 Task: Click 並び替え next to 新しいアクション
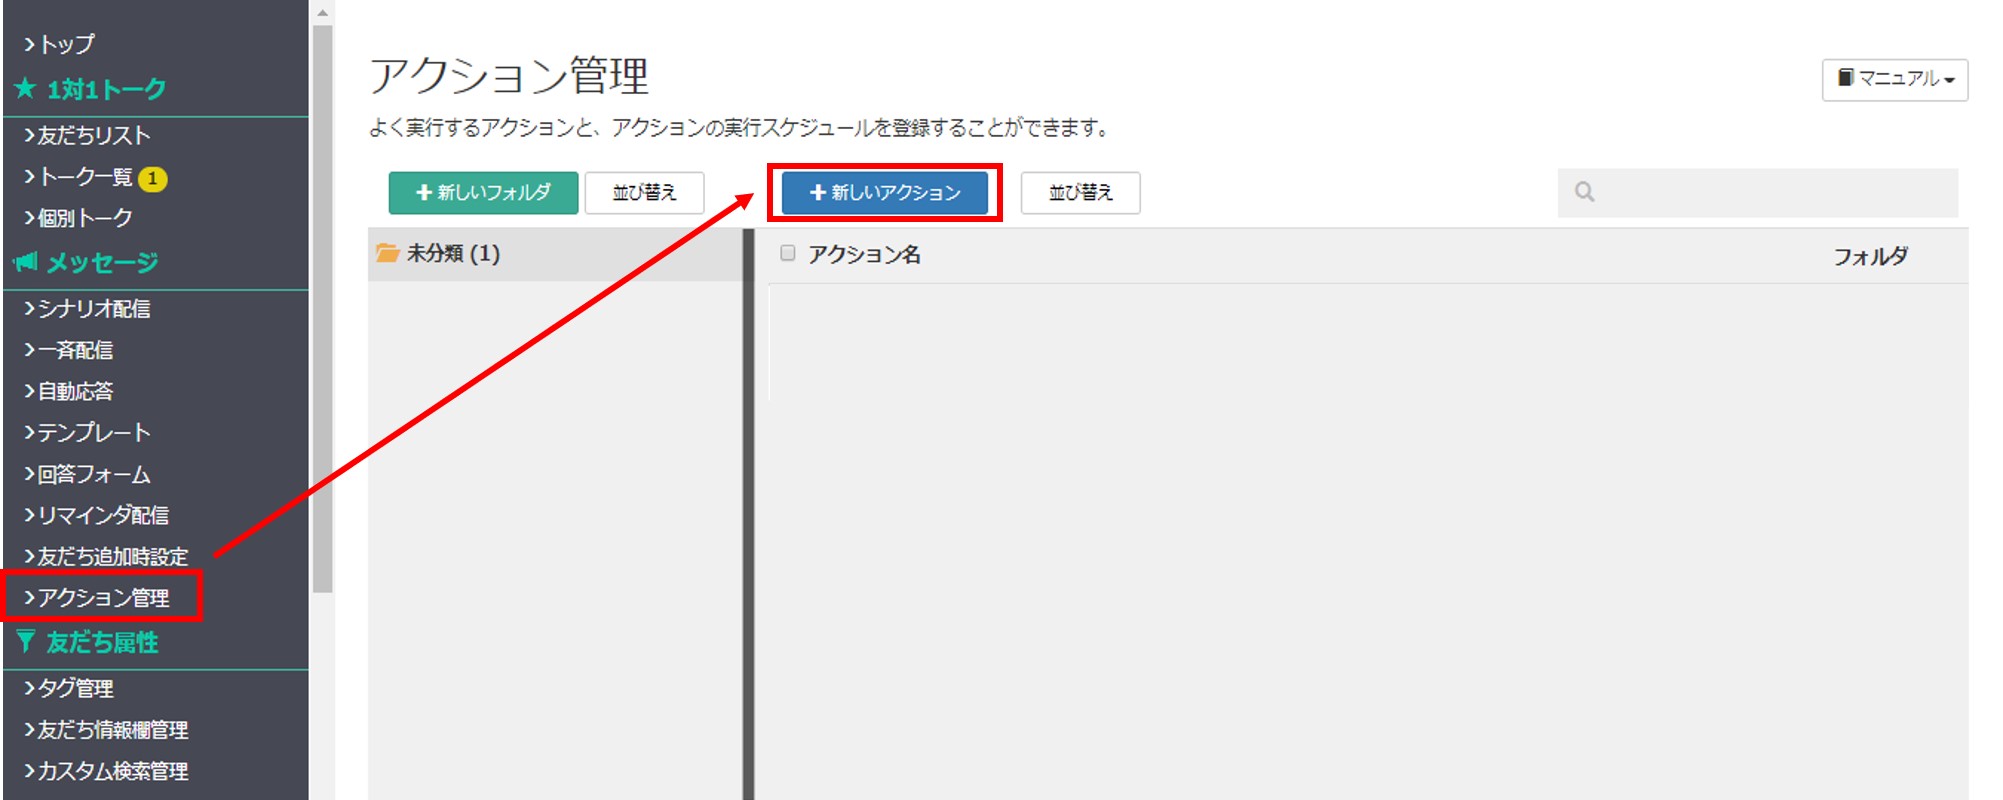(1080, 192)
